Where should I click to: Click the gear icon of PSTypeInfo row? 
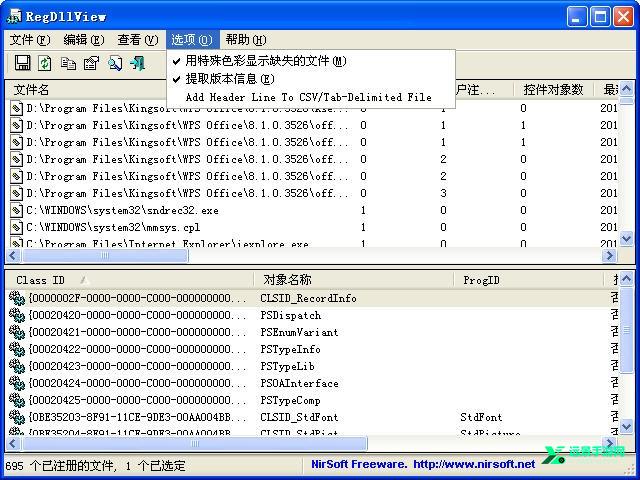(x=17, y=349)
